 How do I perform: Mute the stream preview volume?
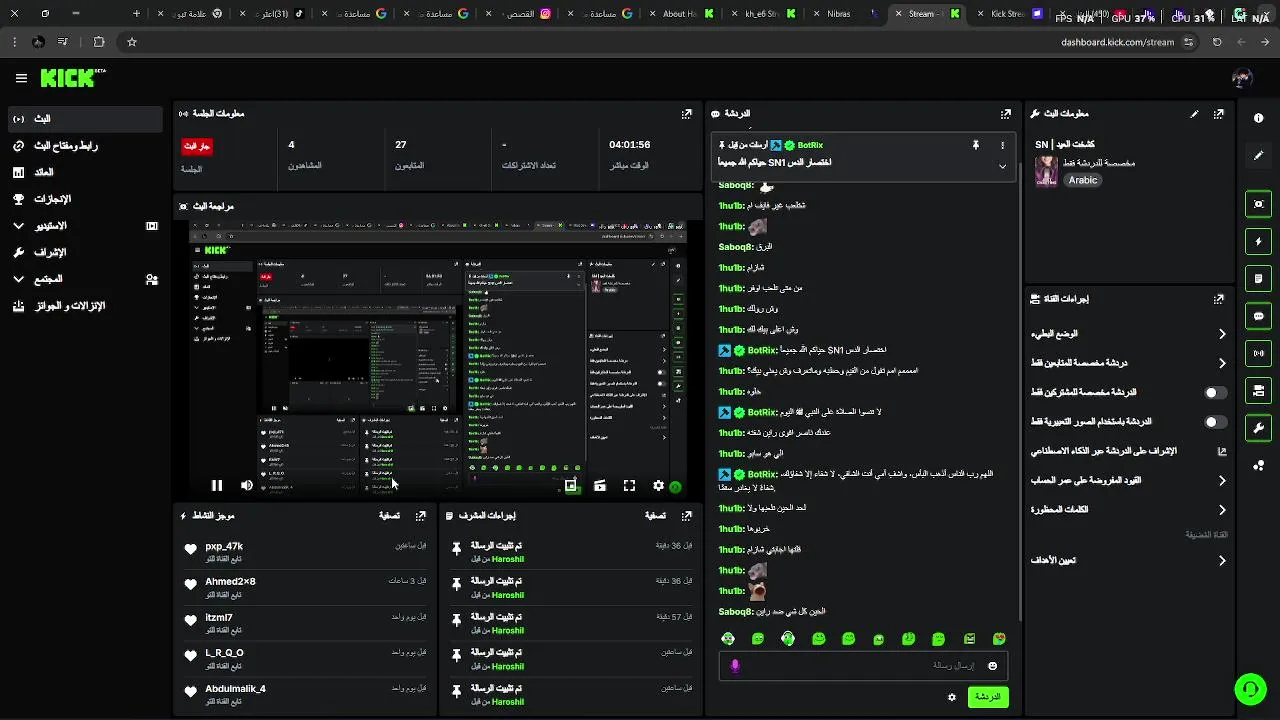(247, 486)
